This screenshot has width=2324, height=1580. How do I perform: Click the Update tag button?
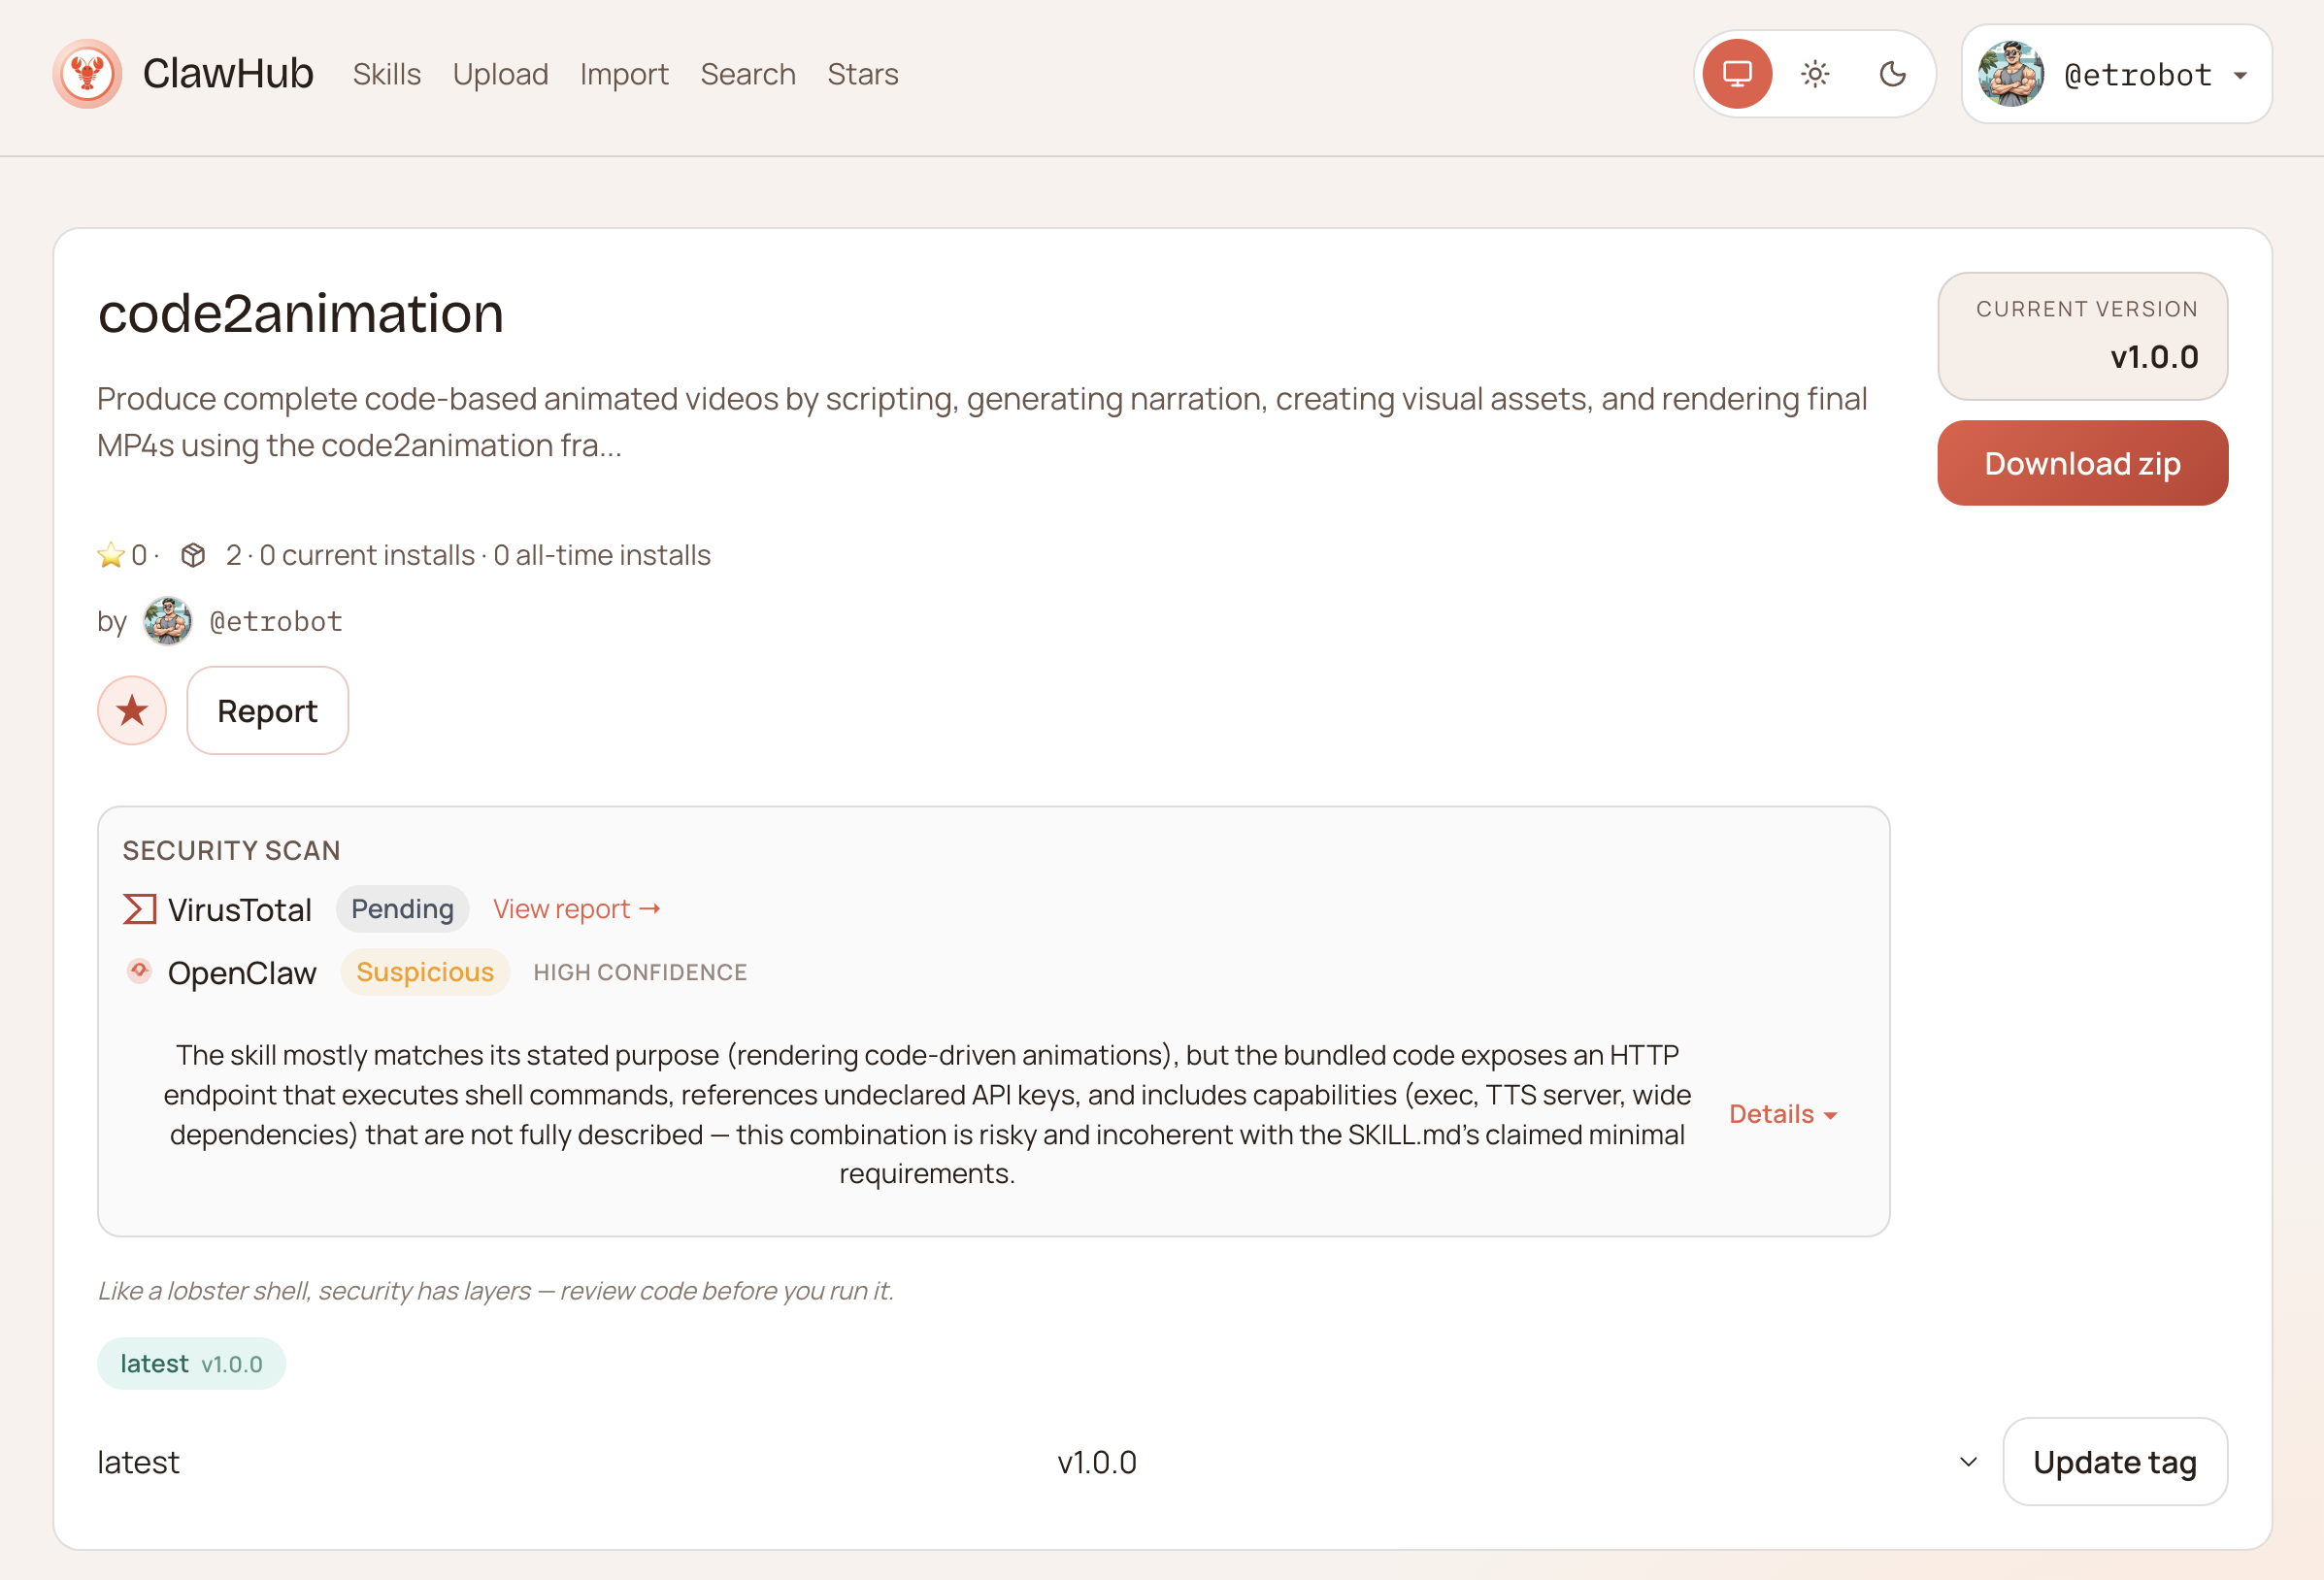pyautogui.click(x=2114, y=1462)
